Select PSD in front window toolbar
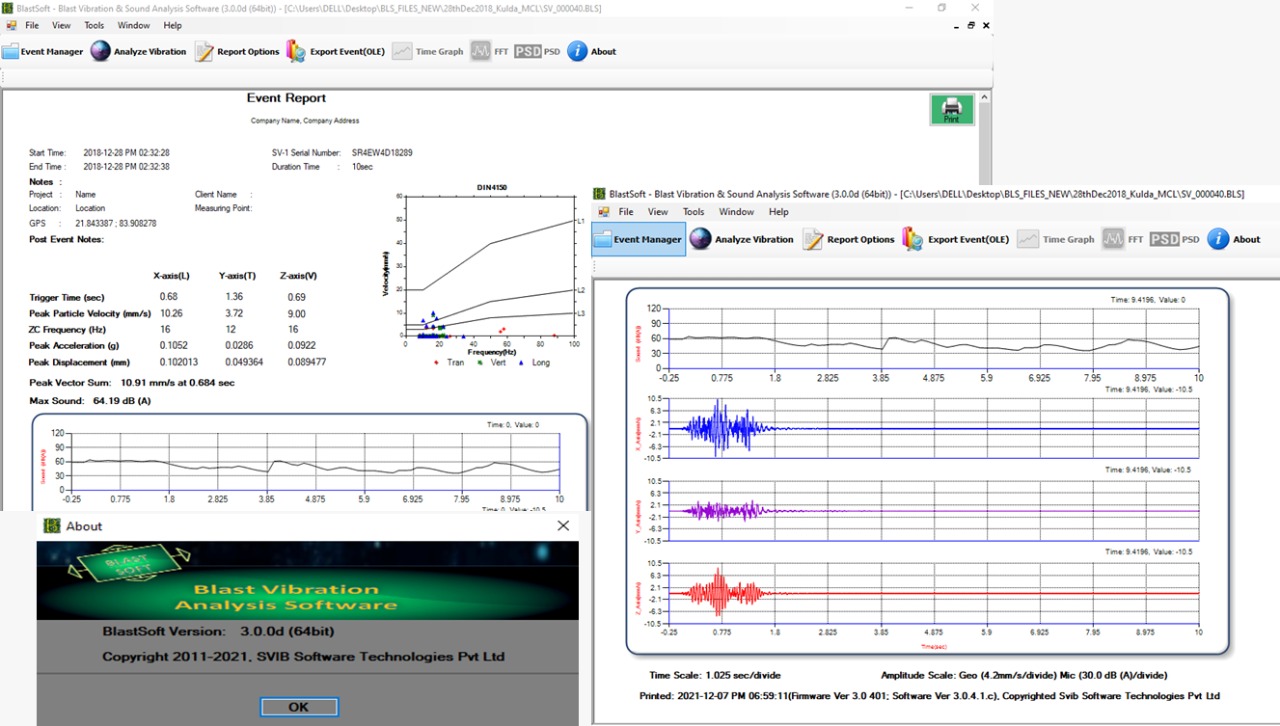Viewport: 1280px width, 726px height. tap(1175, 239)
